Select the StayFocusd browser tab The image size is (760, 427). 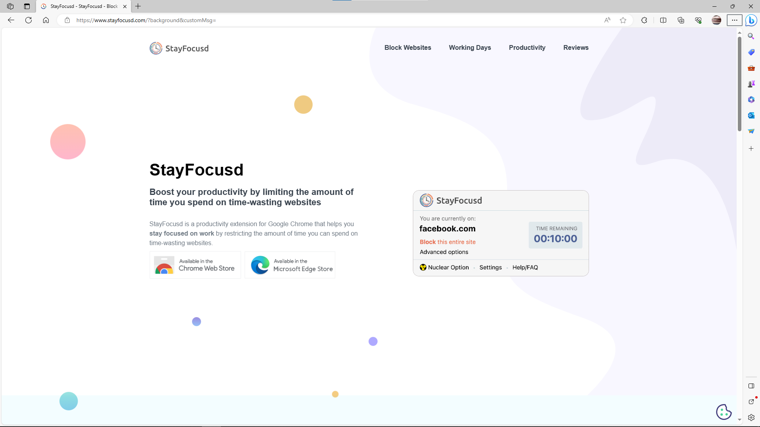[83, 6]
